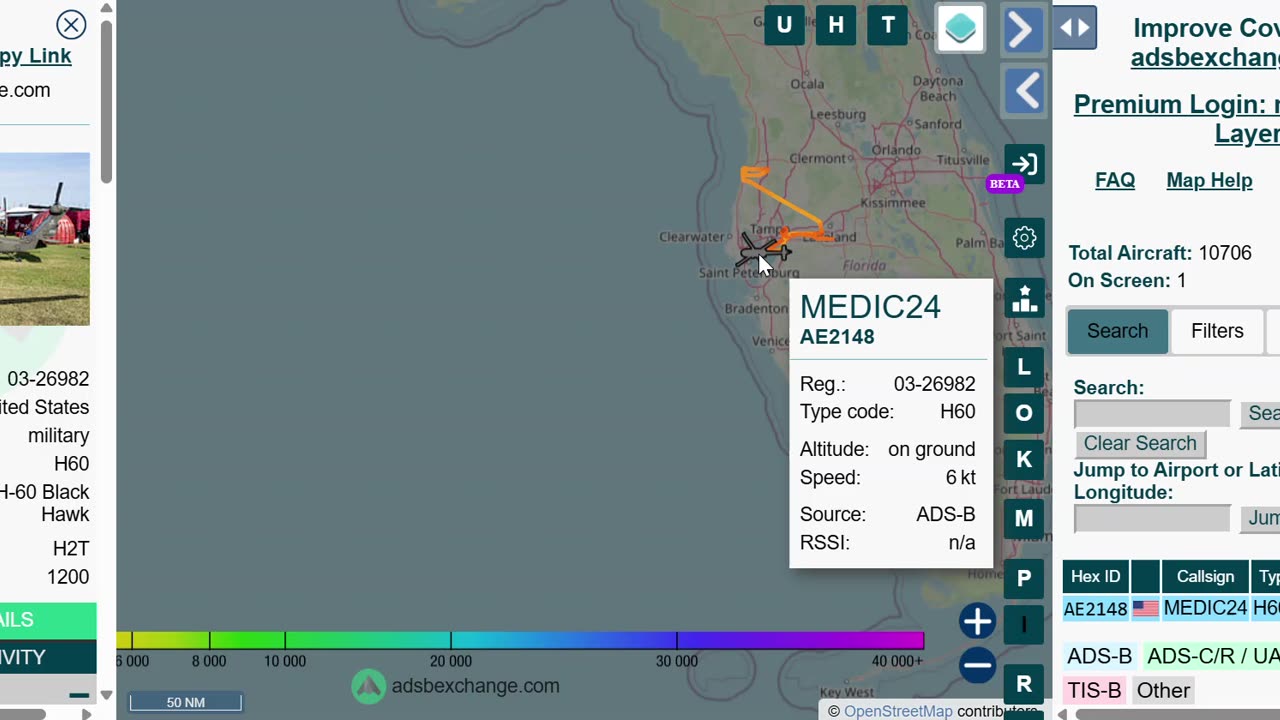Click the OpenStreetMap attribution link
1280x720 pixels.
point(898,711)
